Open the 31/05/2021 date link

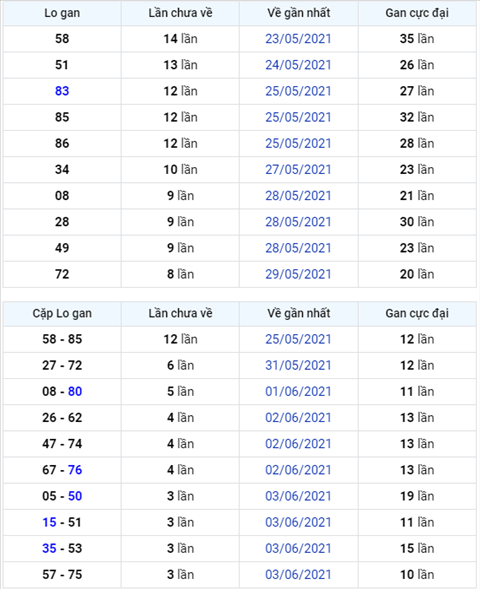(298, 365)
